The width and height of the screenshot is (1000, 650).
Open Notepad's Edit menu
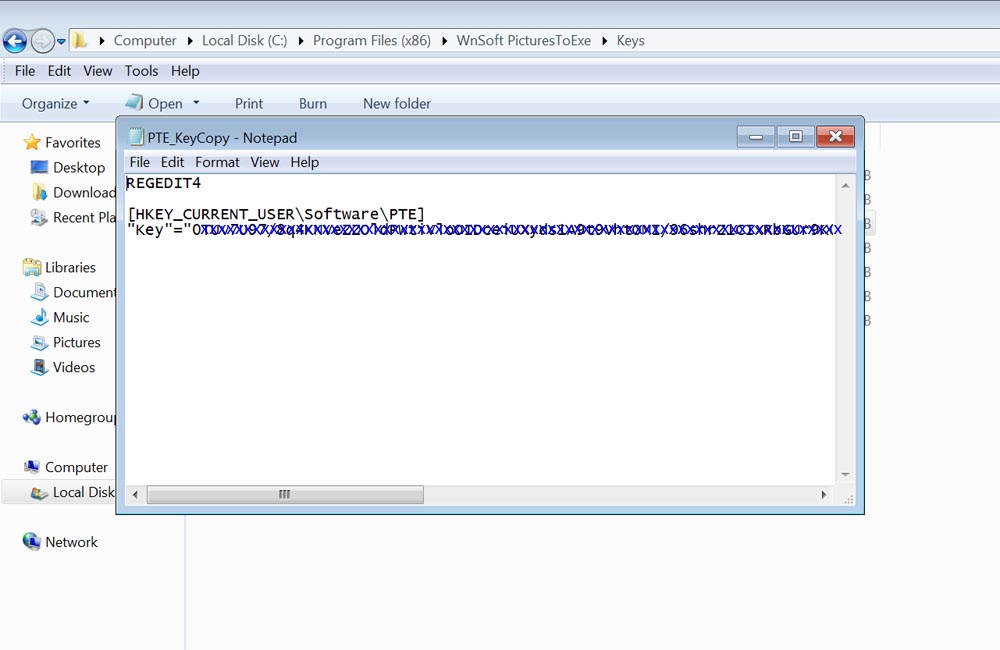pyautogui.click(x=172, y=162)
